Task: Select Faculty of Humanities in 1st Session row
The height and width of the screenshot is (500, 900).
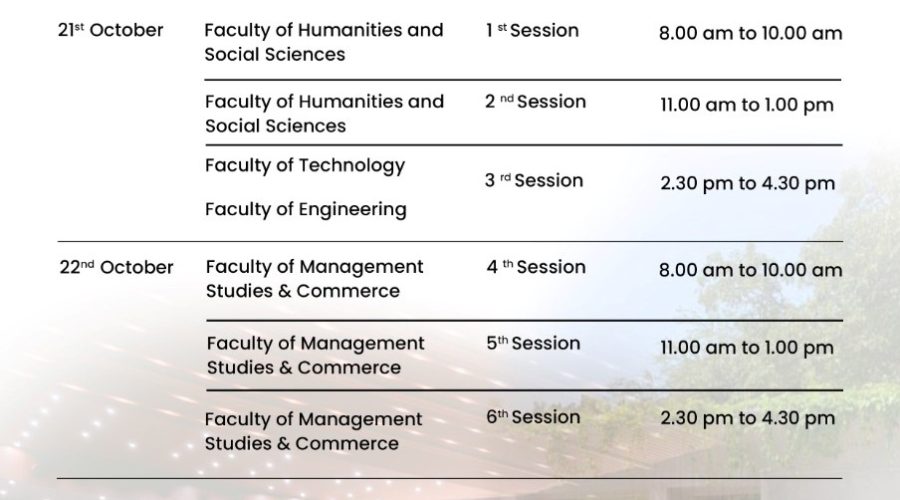Action: pyautogui.click(x=323, y=42)
